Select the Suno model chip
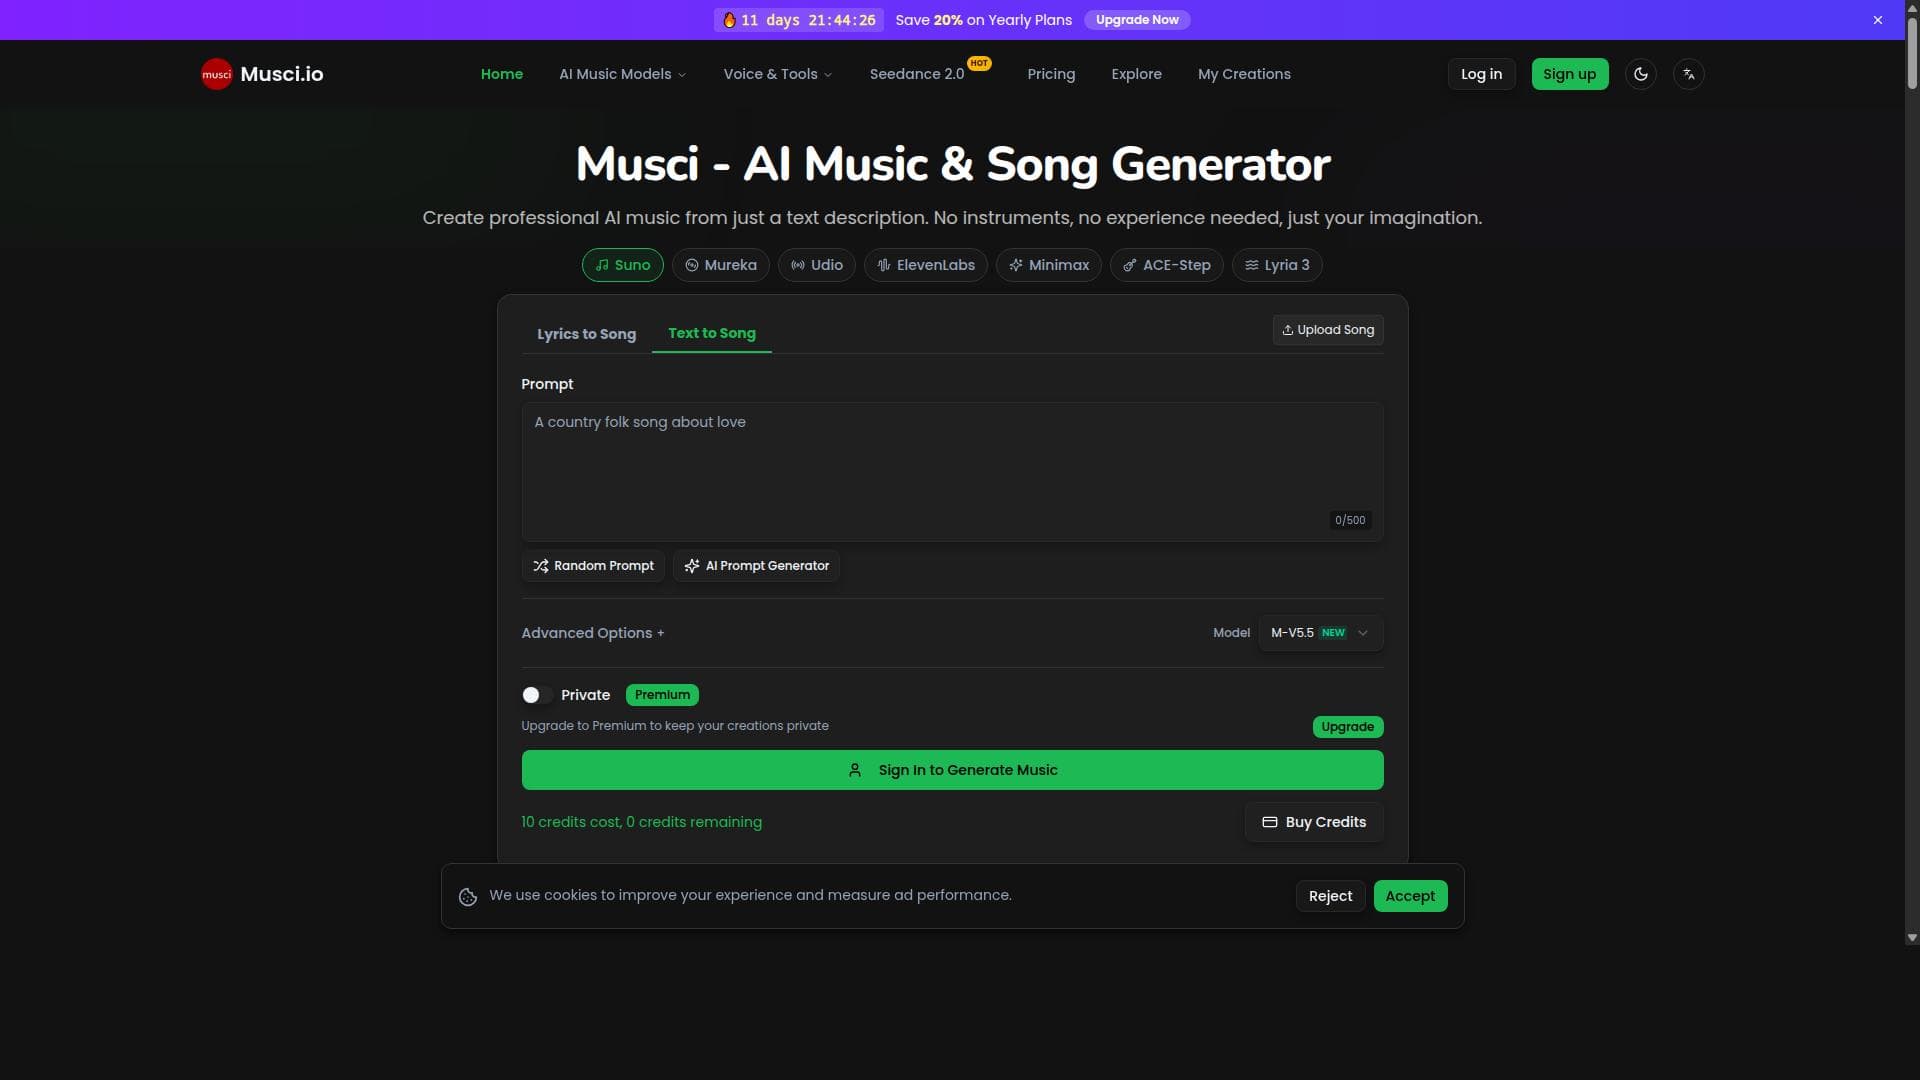This screenshot has height=1080, width=1920. pyautogui.click(x=622, y=265)
